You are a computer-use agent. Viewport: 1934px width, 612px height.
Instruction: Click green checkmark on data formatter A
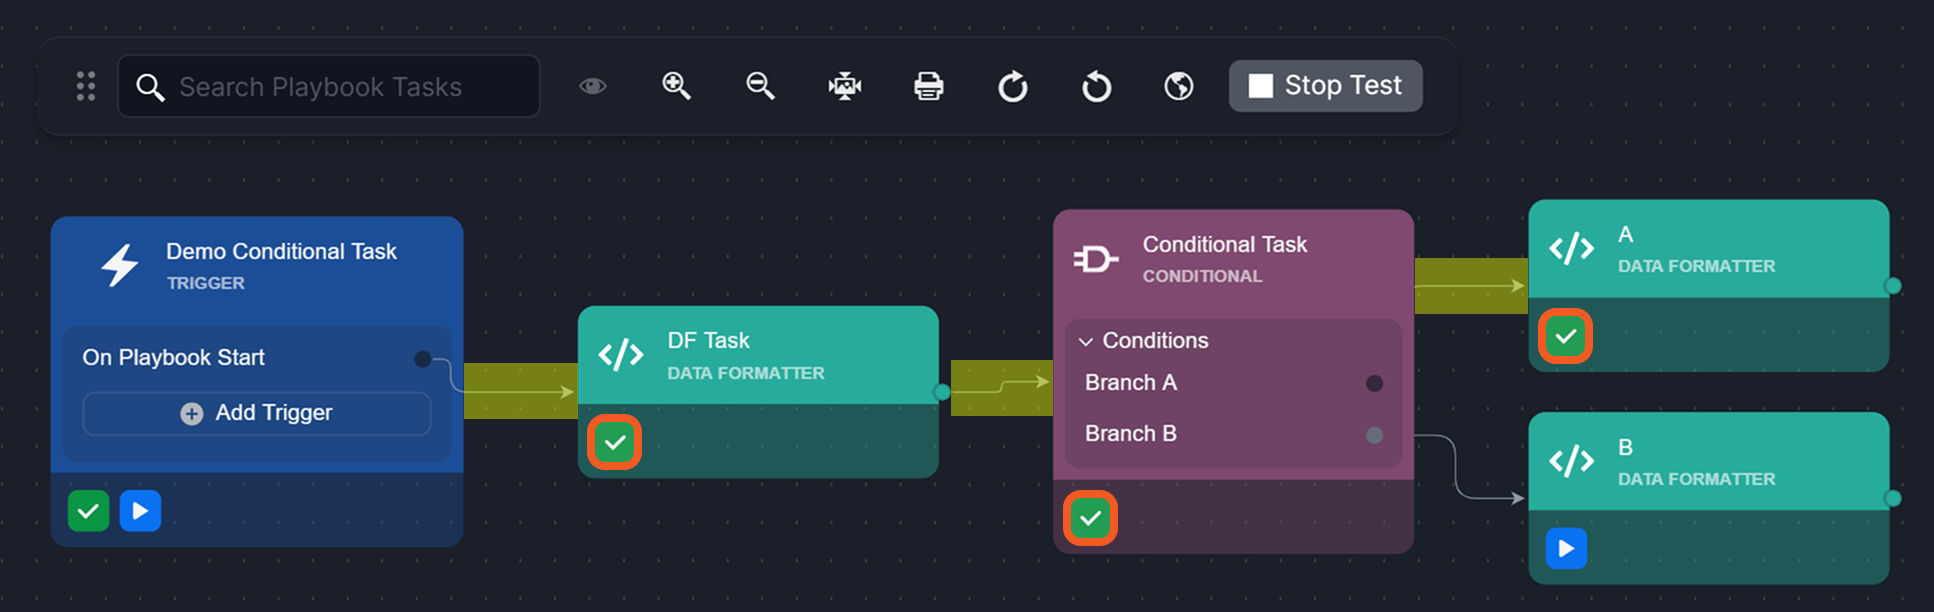coord(1565,336)
